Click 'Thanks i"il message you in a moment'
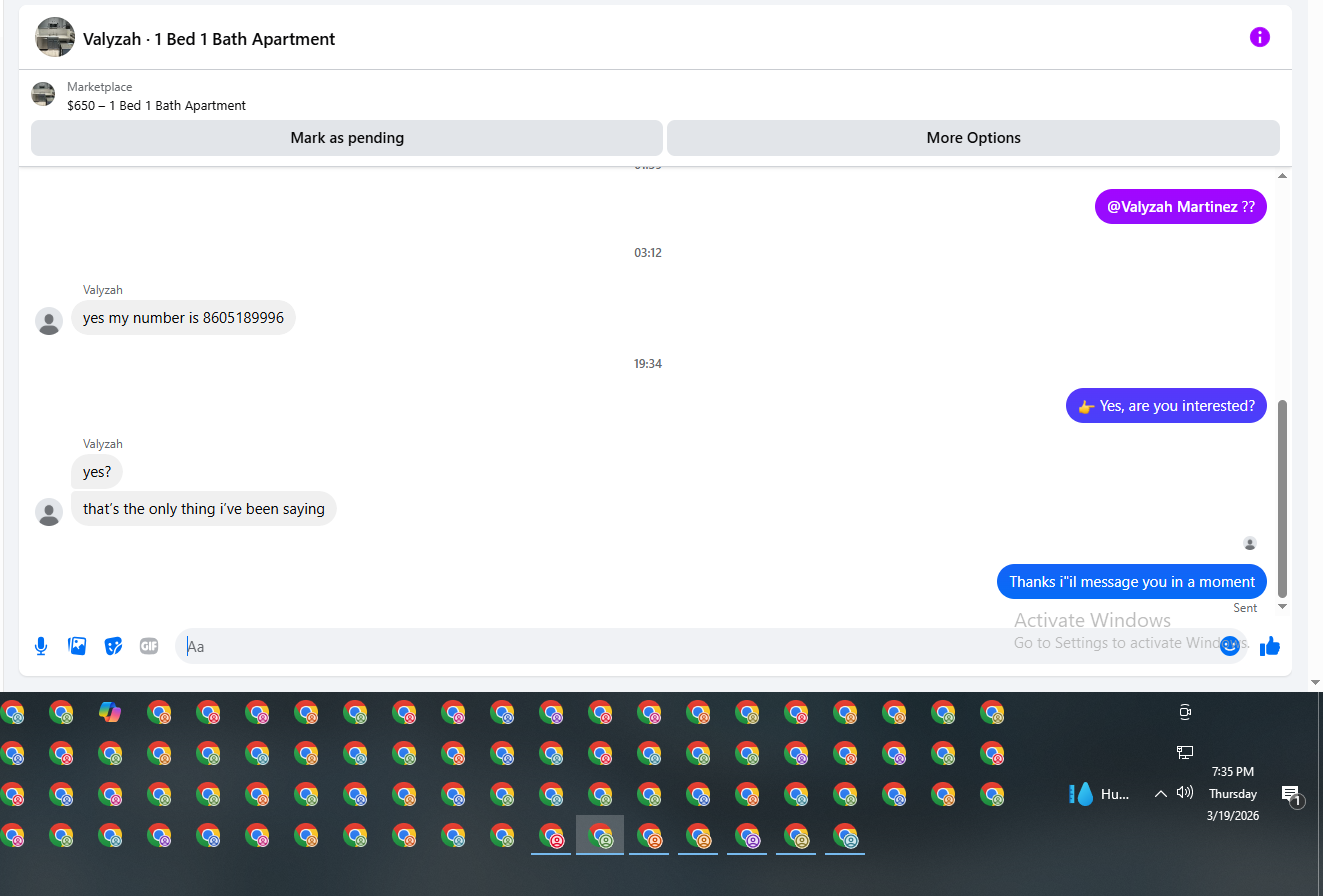 point(1132,582)
